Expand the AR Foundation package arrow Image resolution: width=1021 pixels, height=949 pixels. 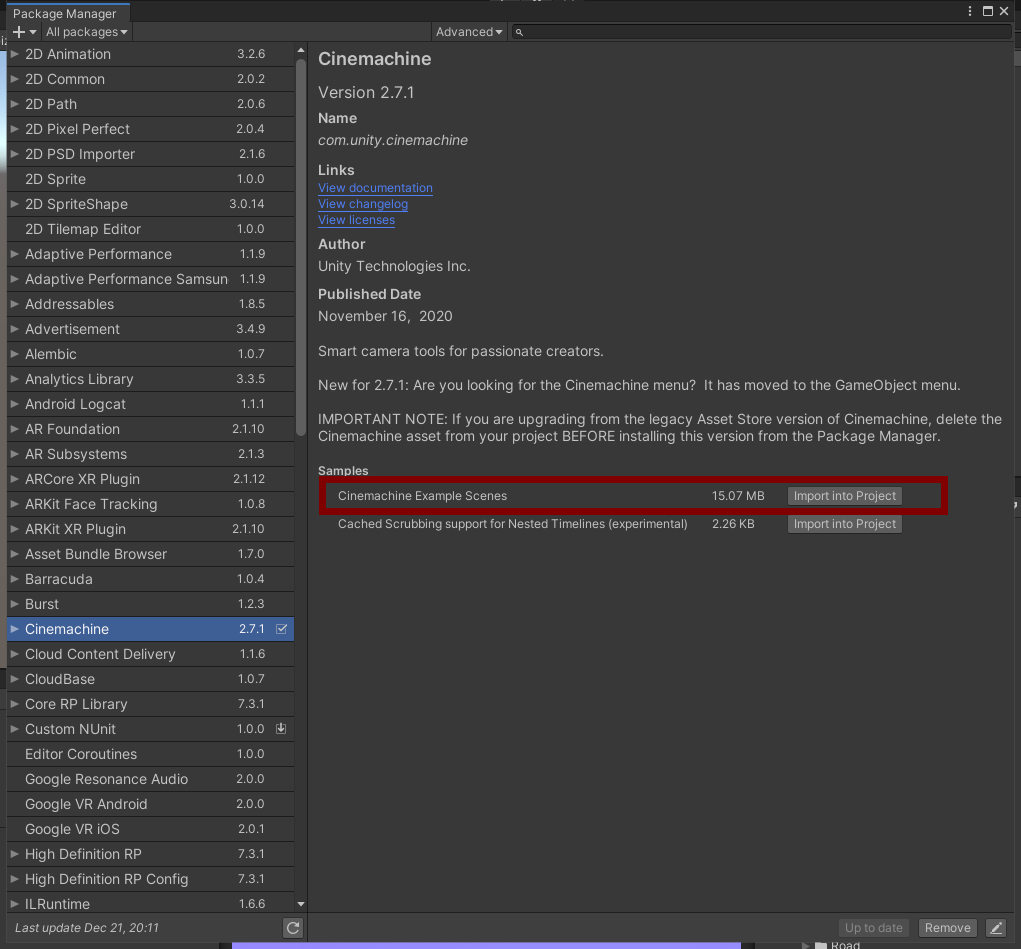(x=14, y=429)
